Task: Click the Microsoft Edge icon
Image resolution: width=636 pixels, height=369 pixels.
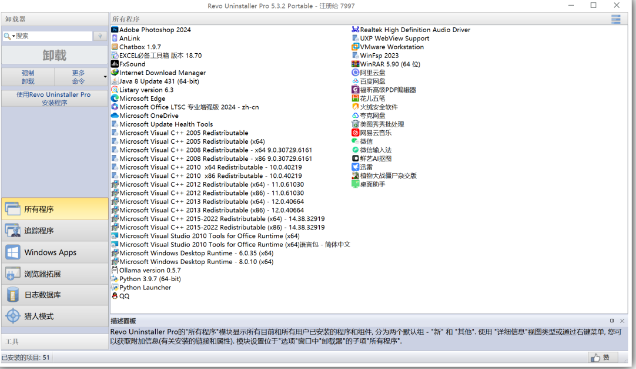Action: 115,98
